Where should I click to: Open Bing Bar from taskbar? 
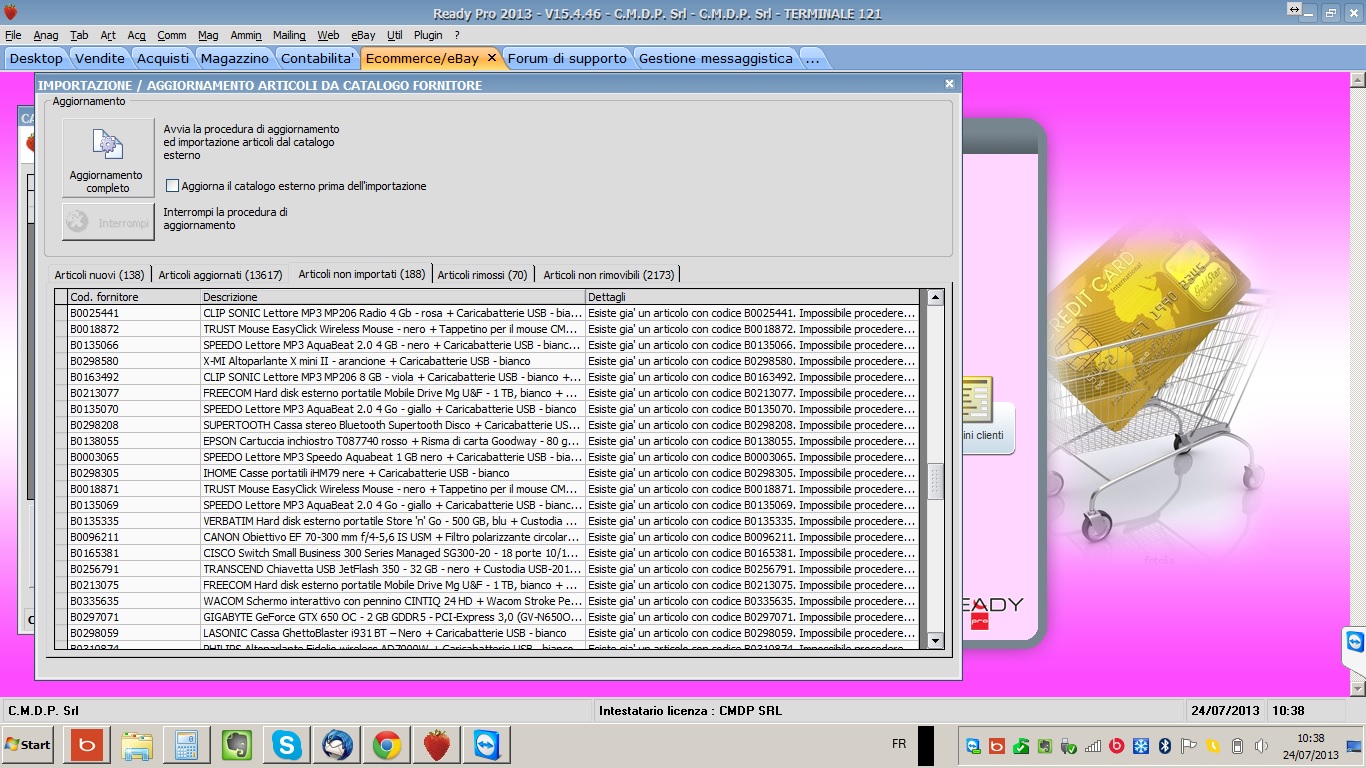(x=87, y=745)
